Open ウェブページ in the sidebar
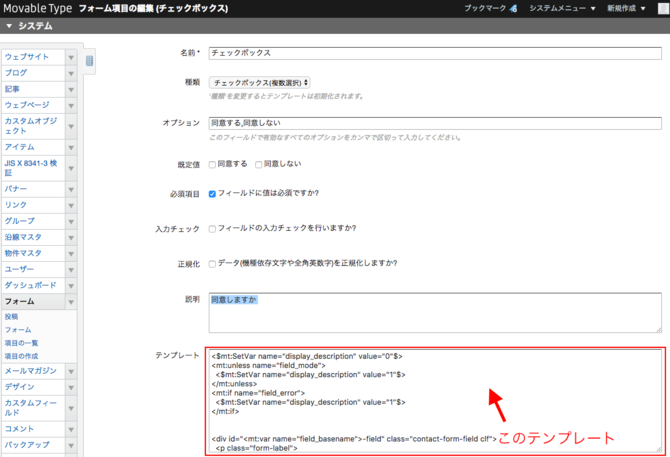This screenshot has width=670, height=457. point(27,105)
